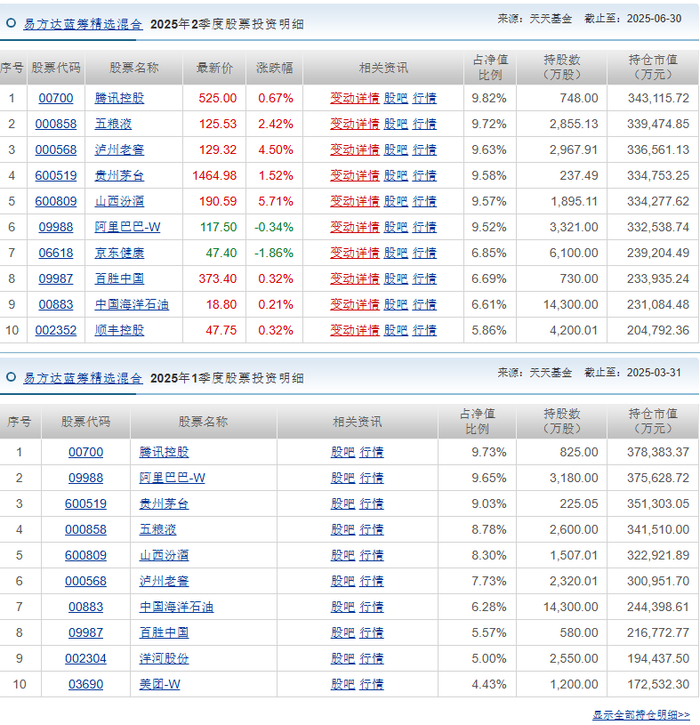Select the date 2025-03-31 in Q1 header

pos(654,373)
